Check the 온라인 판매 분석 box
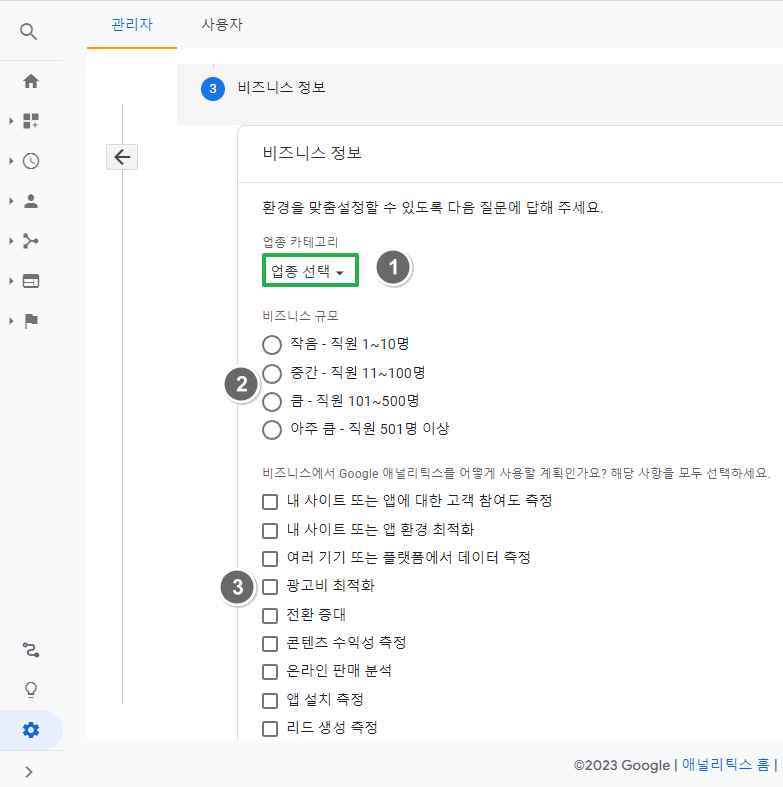The image size is (783, 787). [x=270, y=672]
